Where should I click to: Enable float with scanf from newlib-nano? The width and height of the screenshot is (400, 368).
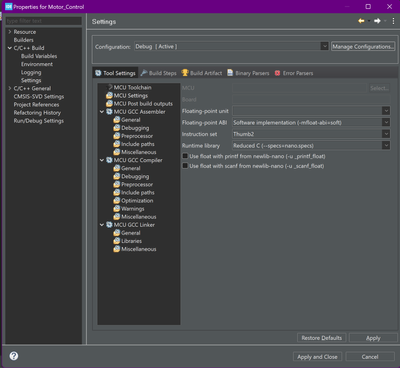pos(185,166)
